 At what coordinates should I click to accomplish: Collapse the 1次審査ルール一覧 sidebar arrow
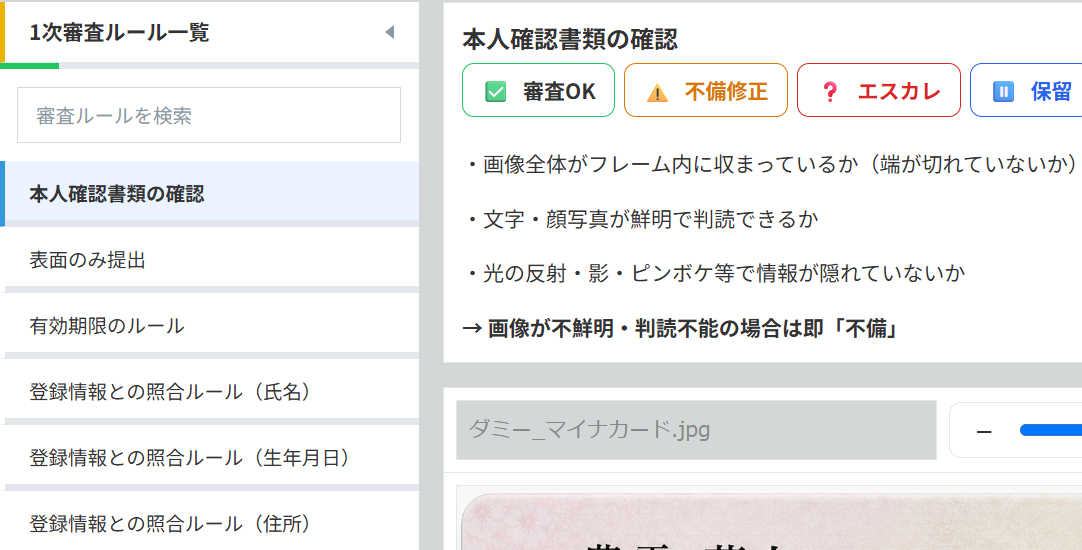389,32
